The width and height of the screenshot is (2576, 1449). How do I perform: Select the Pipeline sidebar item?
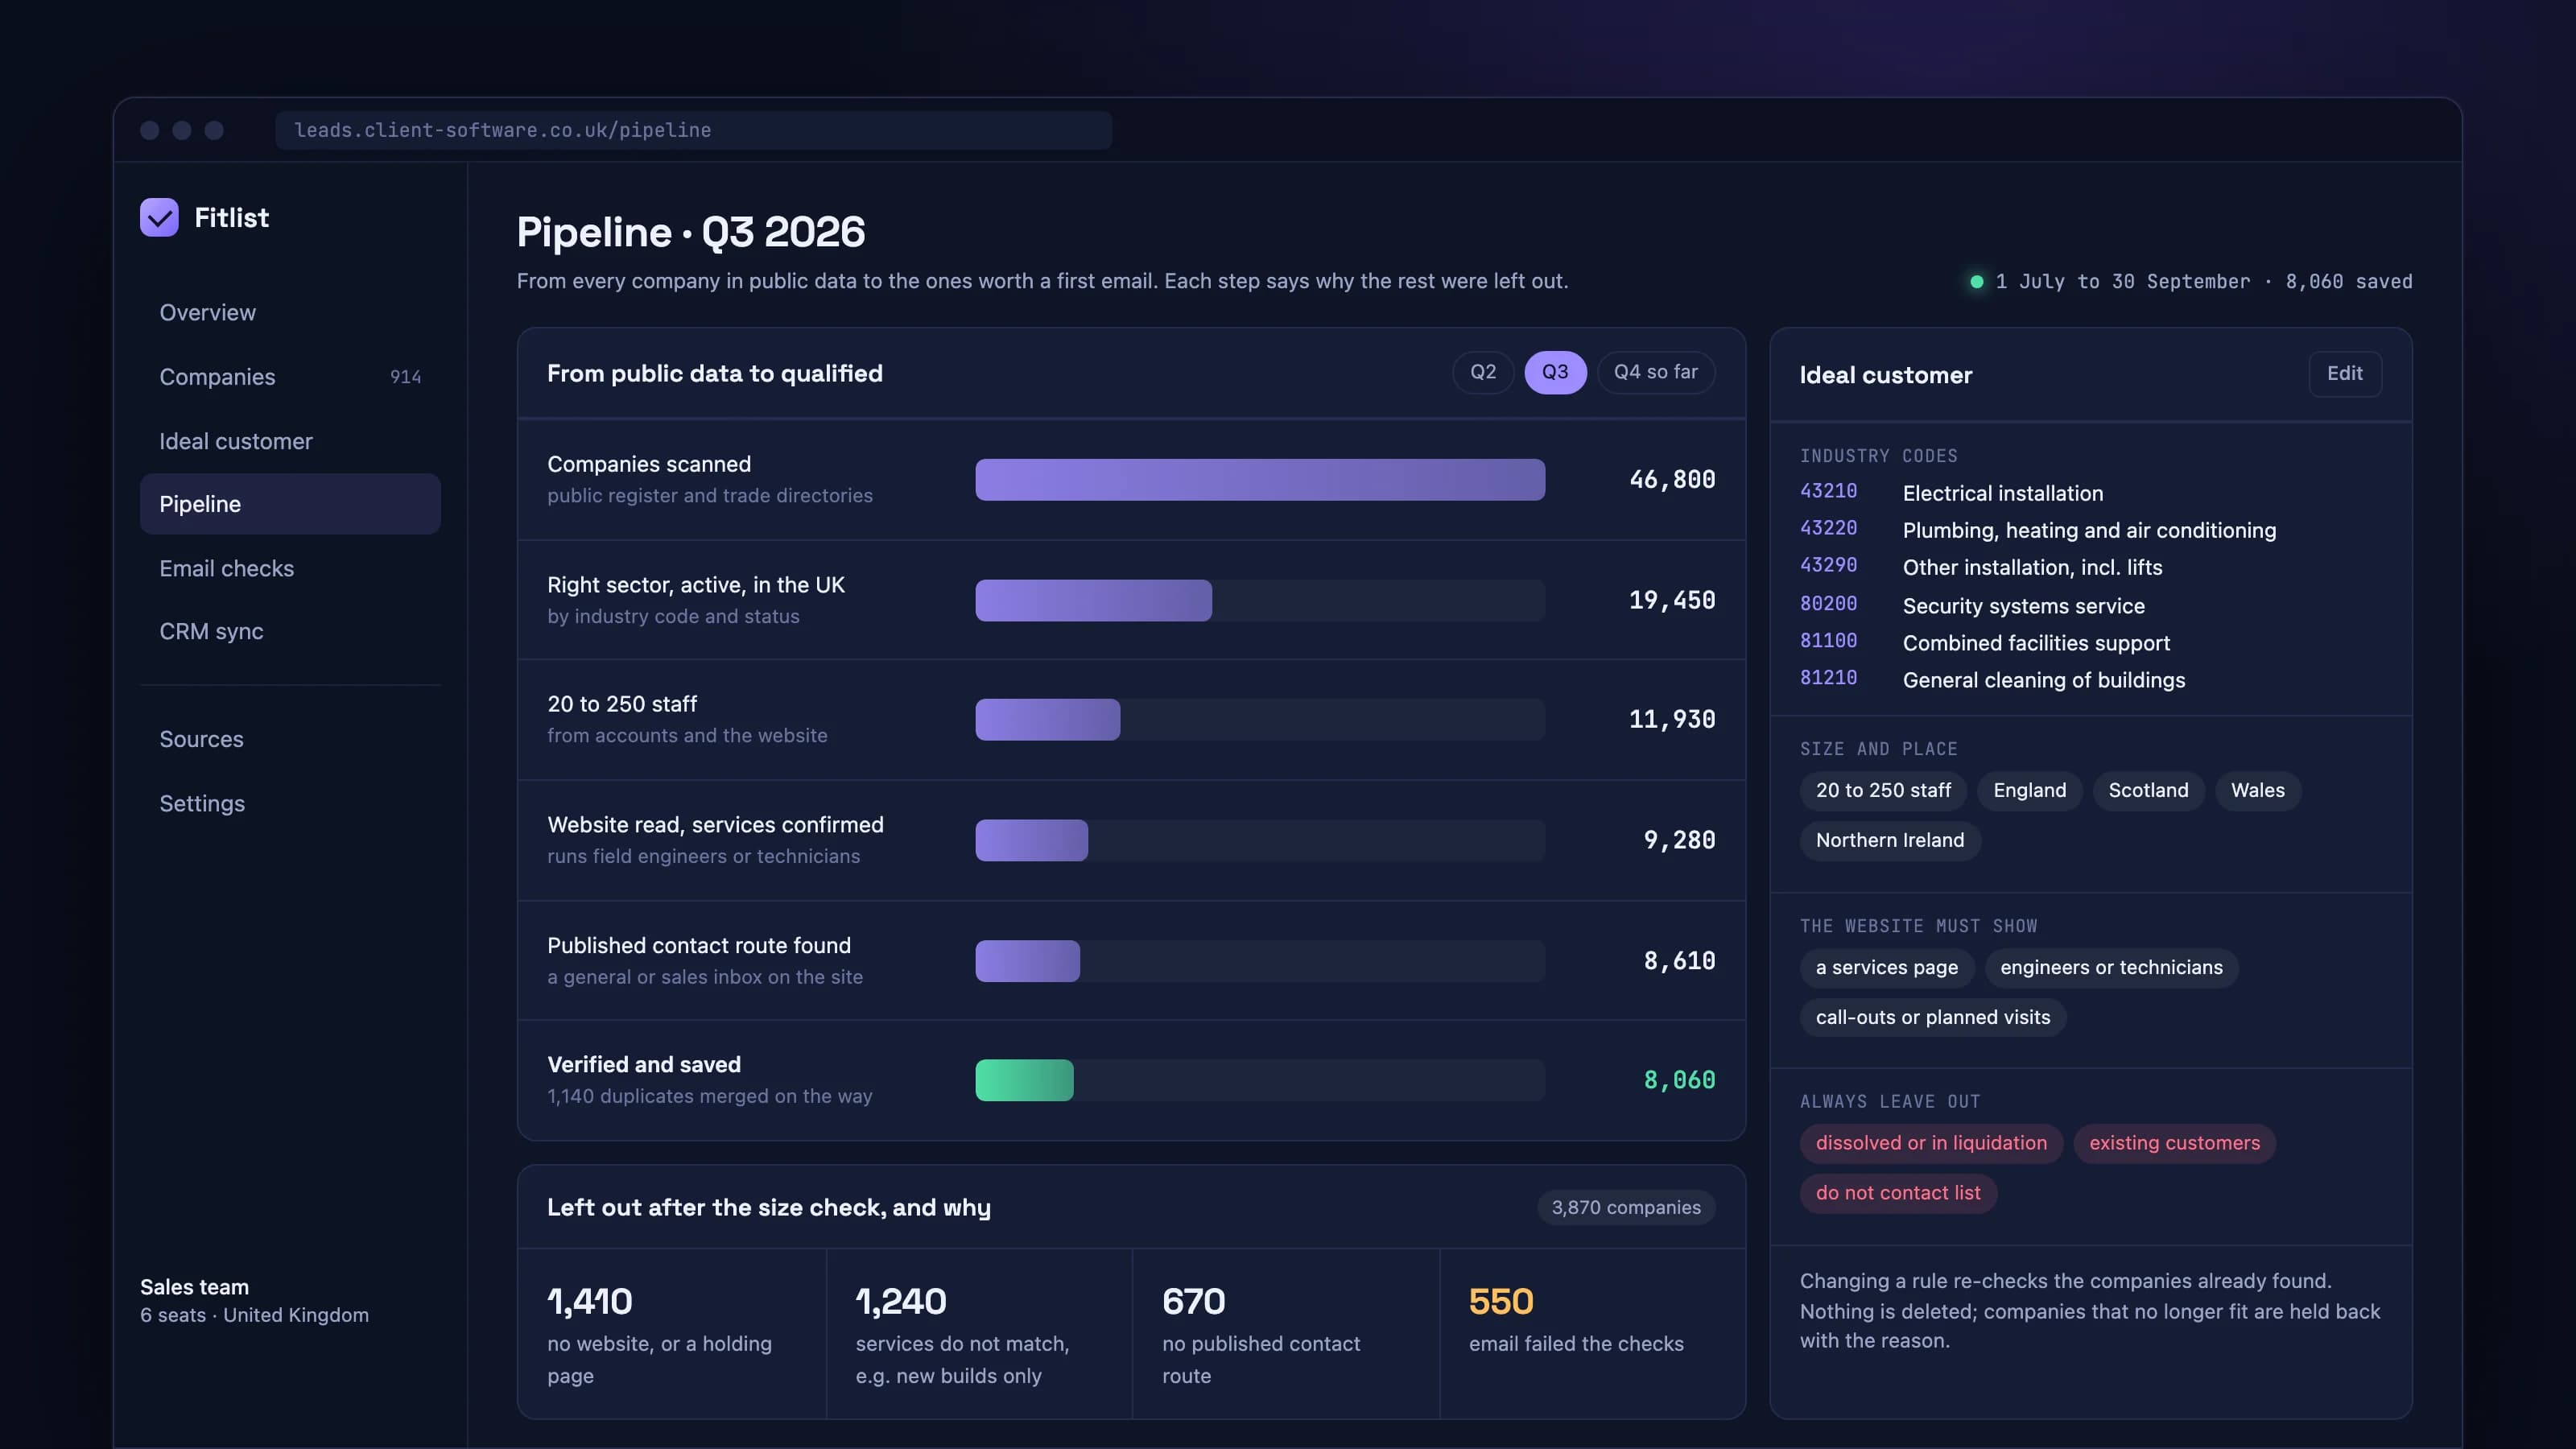[x=290, y=504]
